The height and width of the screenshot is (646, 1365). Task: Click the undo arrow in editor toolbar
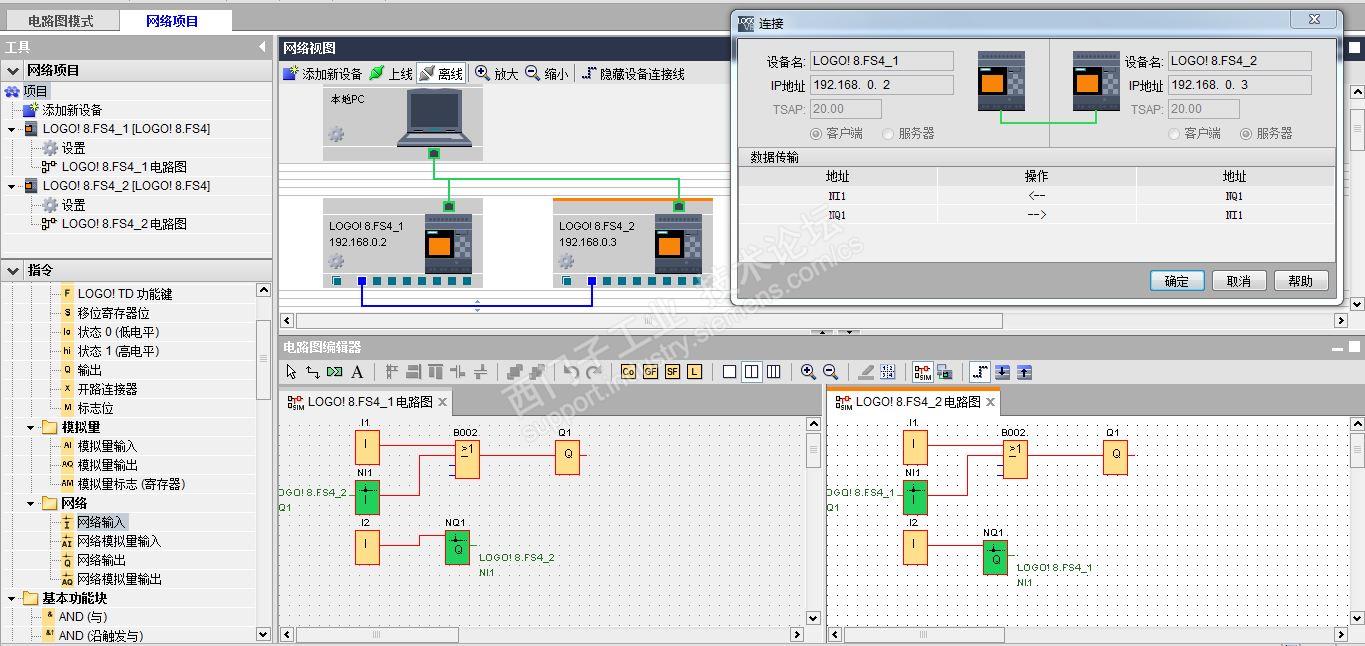pyautogui.click(x=571, y=372)
